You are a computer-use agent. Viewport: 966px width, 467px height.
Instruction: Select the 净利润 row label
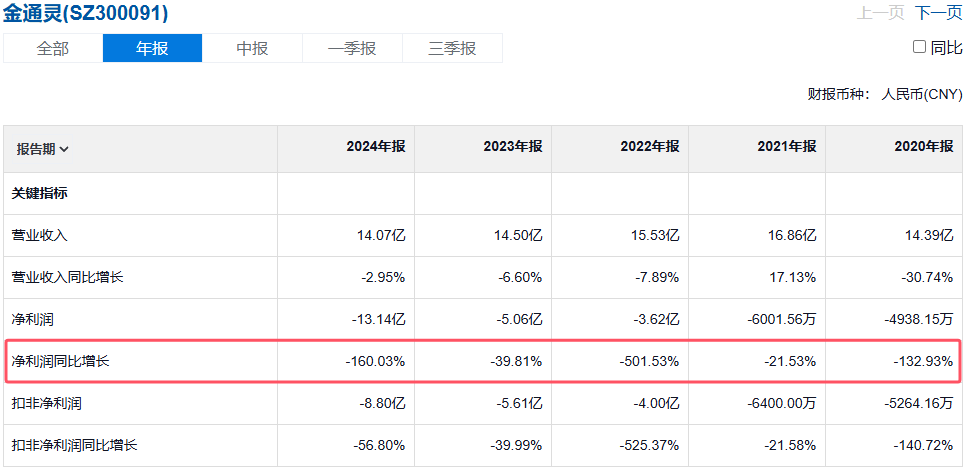33,319
